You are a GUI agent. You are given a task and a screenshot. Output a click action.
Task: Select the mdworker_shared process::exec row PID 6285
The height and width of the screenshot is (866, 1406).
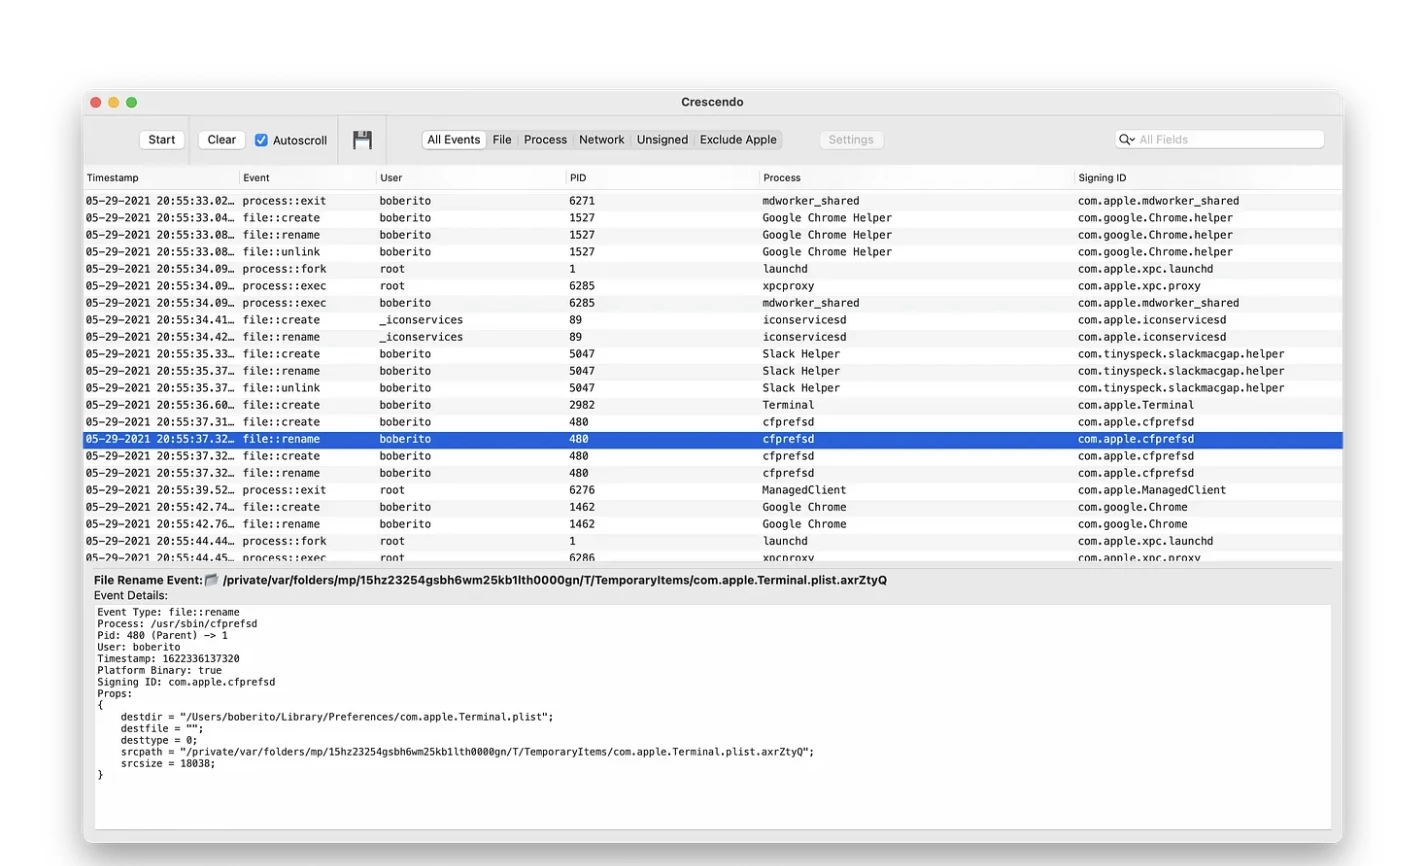click(x=712, y=303)
